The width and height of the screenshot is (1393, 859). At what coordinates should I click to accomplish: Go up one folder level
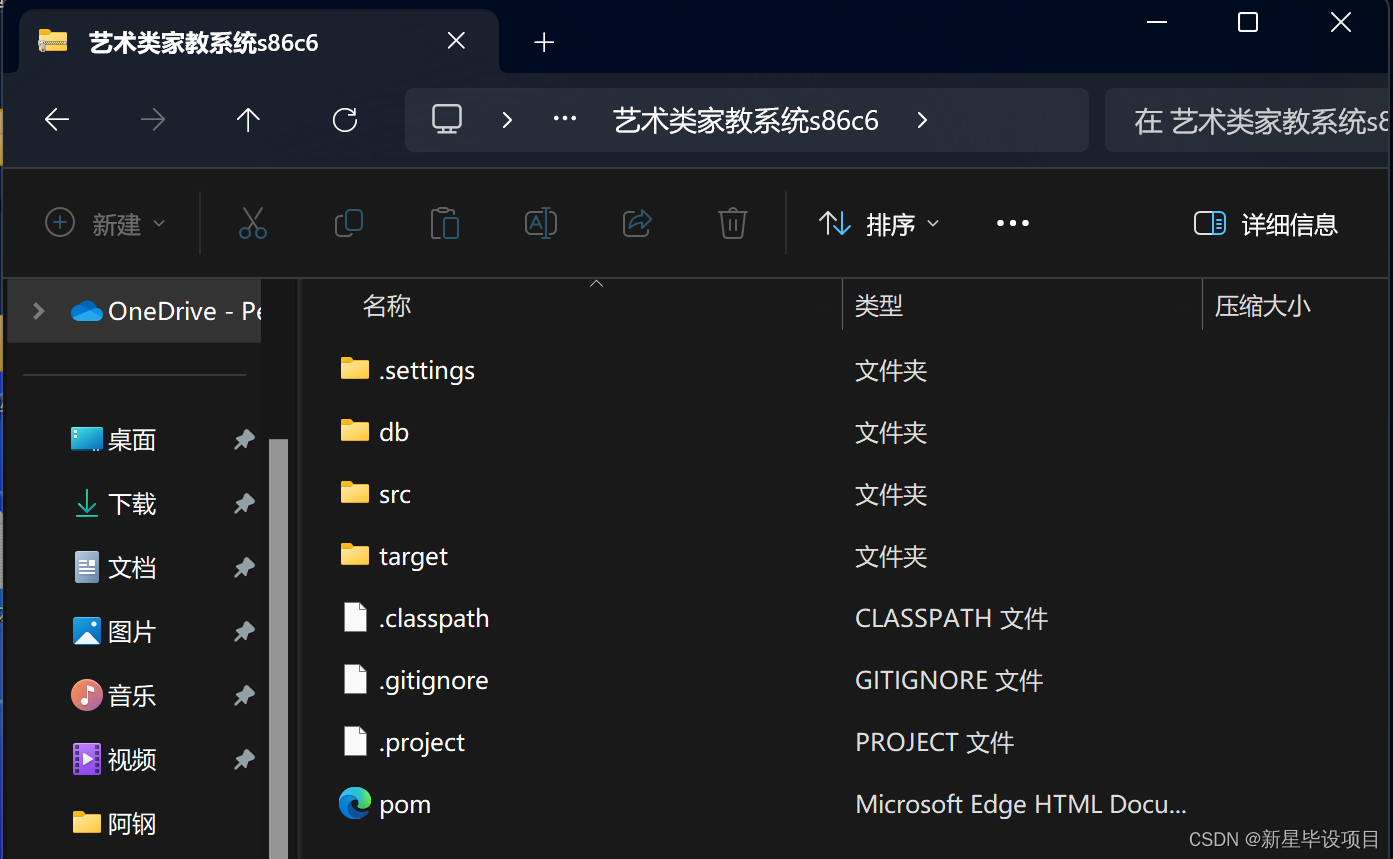[248, 121]
